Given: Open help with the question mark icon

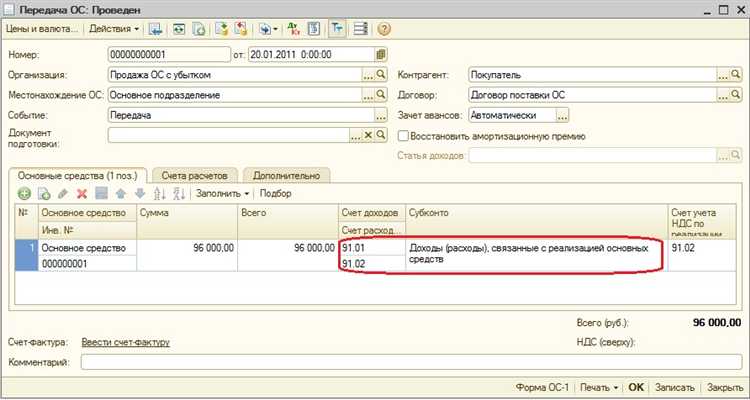Looking at the screenshot, I should point(383,29).
